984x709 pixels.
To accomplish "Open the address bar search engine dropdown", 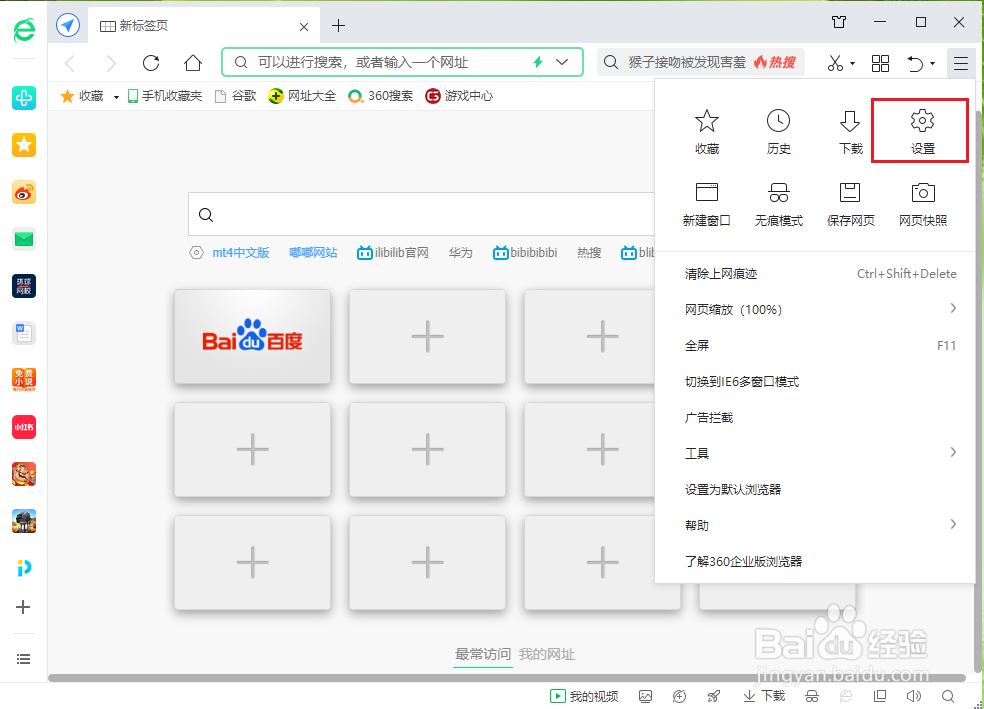I will coord(560,61).
